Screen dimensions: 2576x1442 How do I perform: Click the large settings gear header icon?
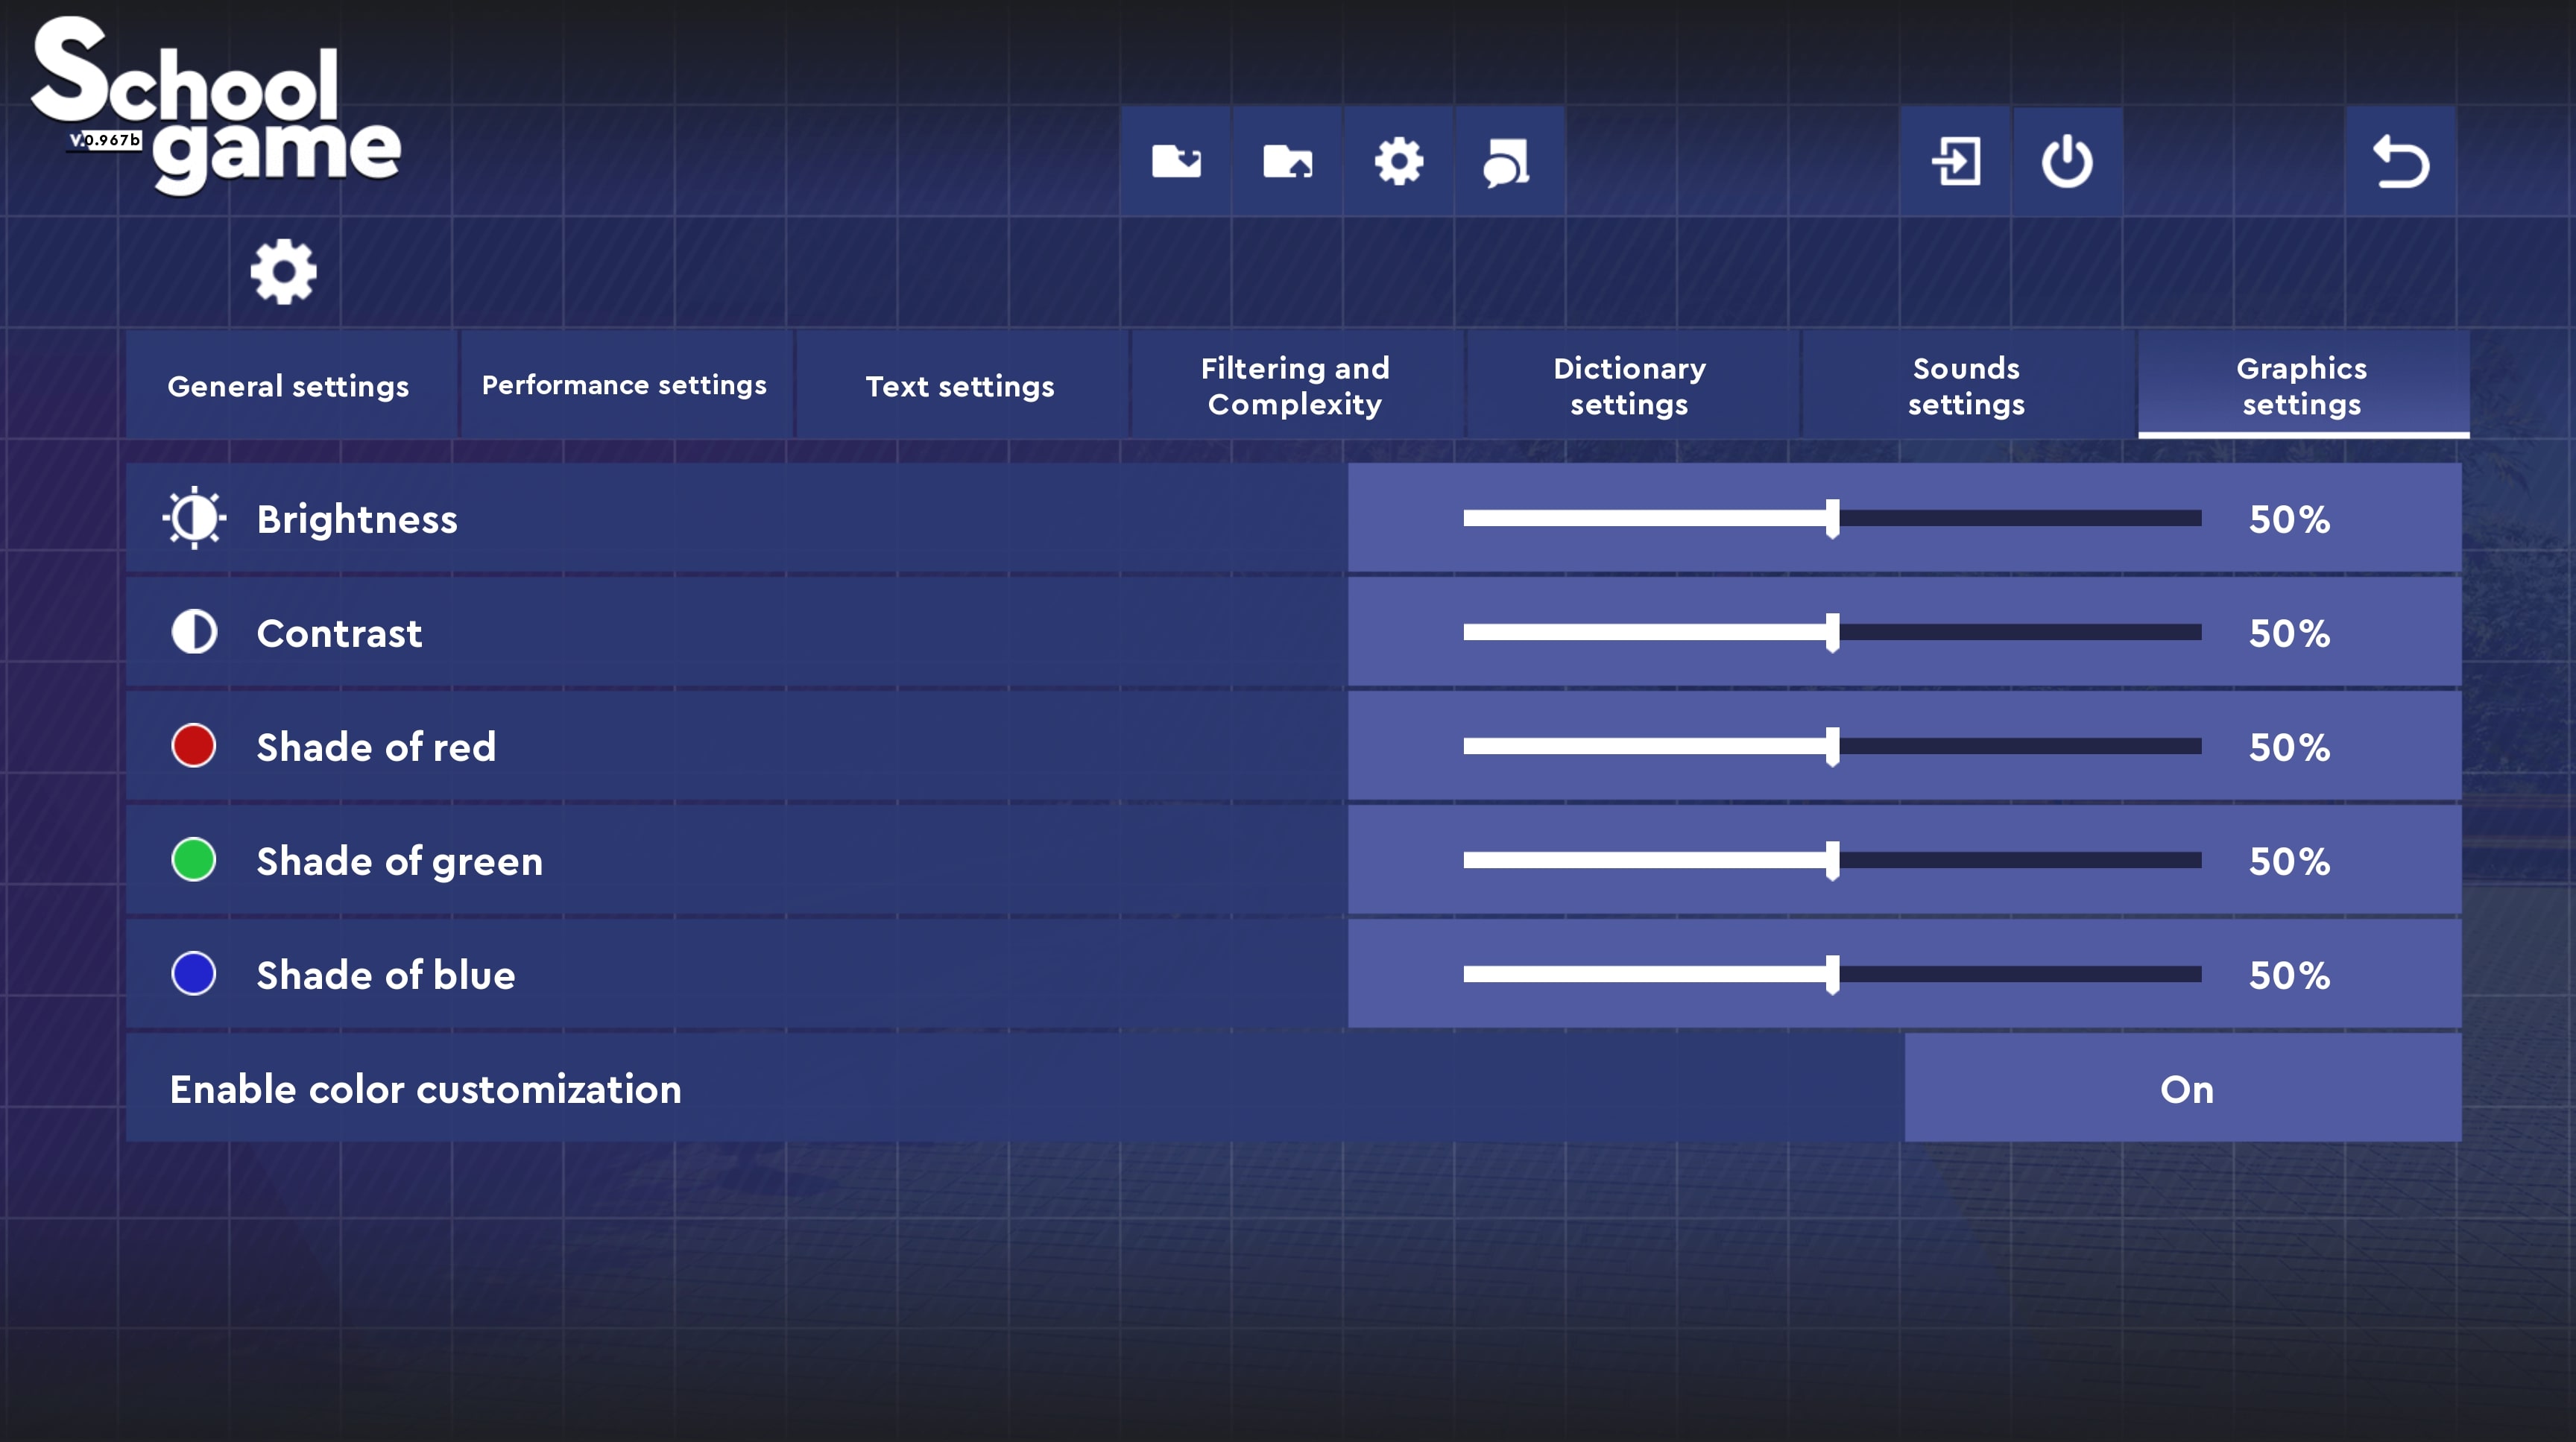coord(283,271)
